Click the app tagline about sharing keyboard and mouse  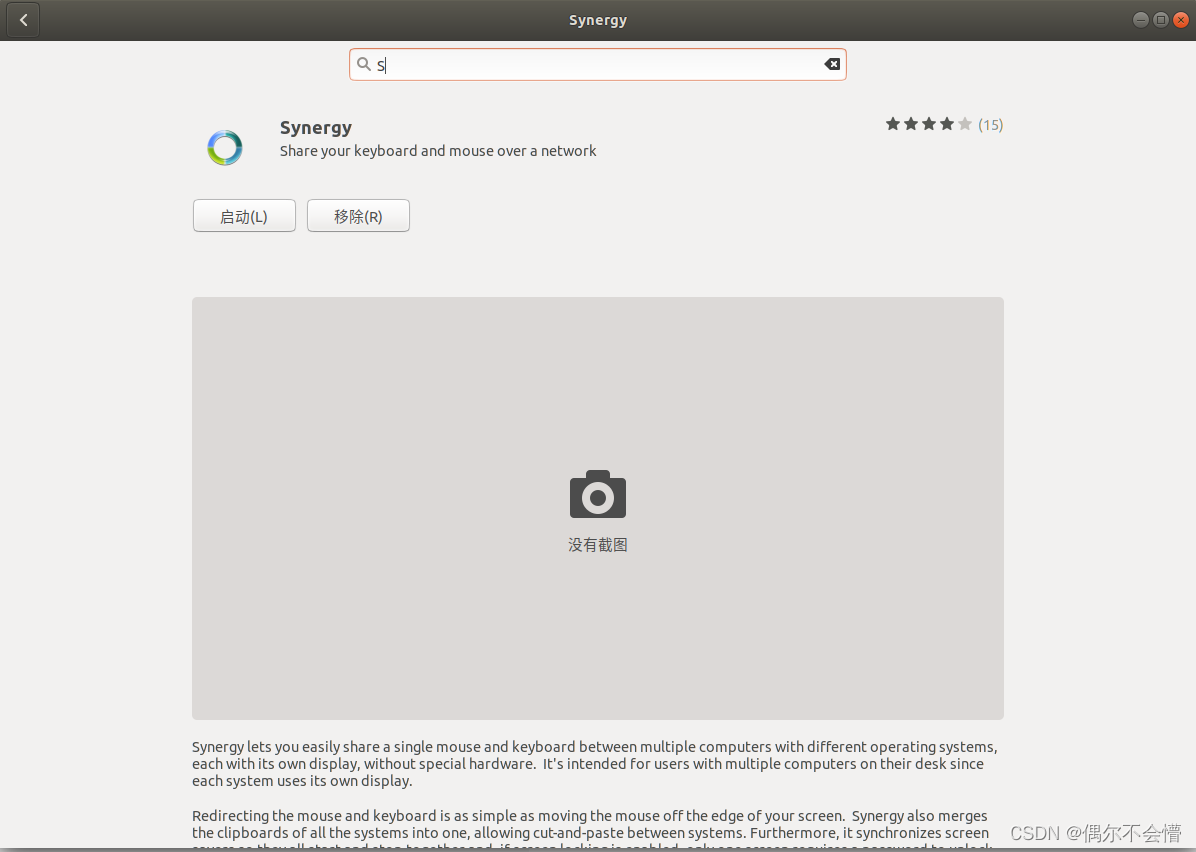point(437,151)
